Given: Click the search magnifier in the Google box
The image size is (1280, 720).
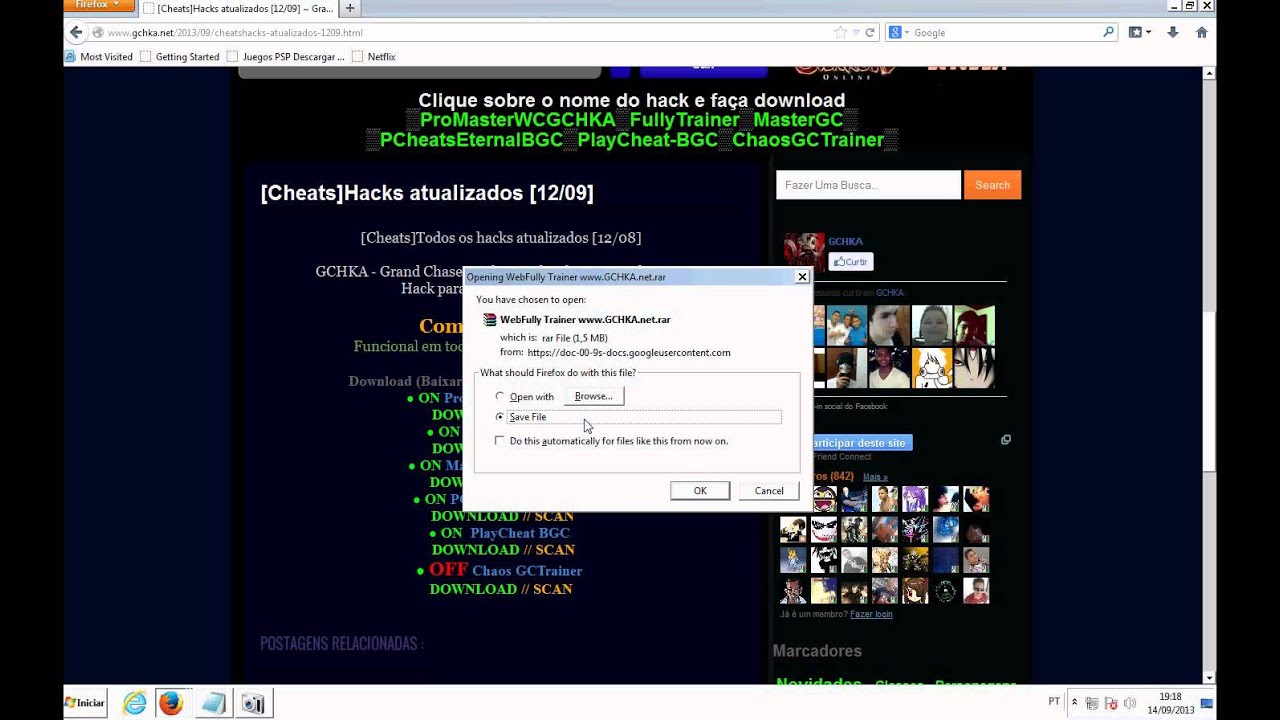Looking at the screenshot, I should coord(1108,32).
